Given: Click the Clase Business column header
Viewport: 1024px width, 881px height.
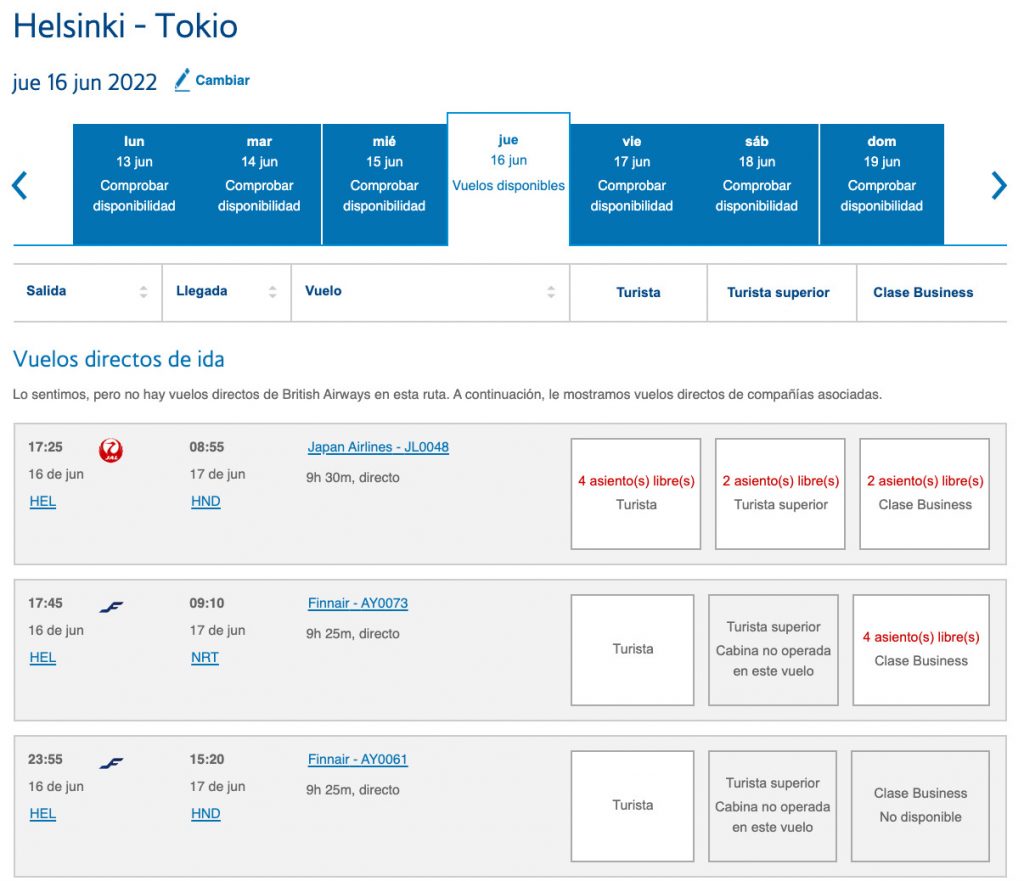Looking at the screenshot, I should pos(923,293).
